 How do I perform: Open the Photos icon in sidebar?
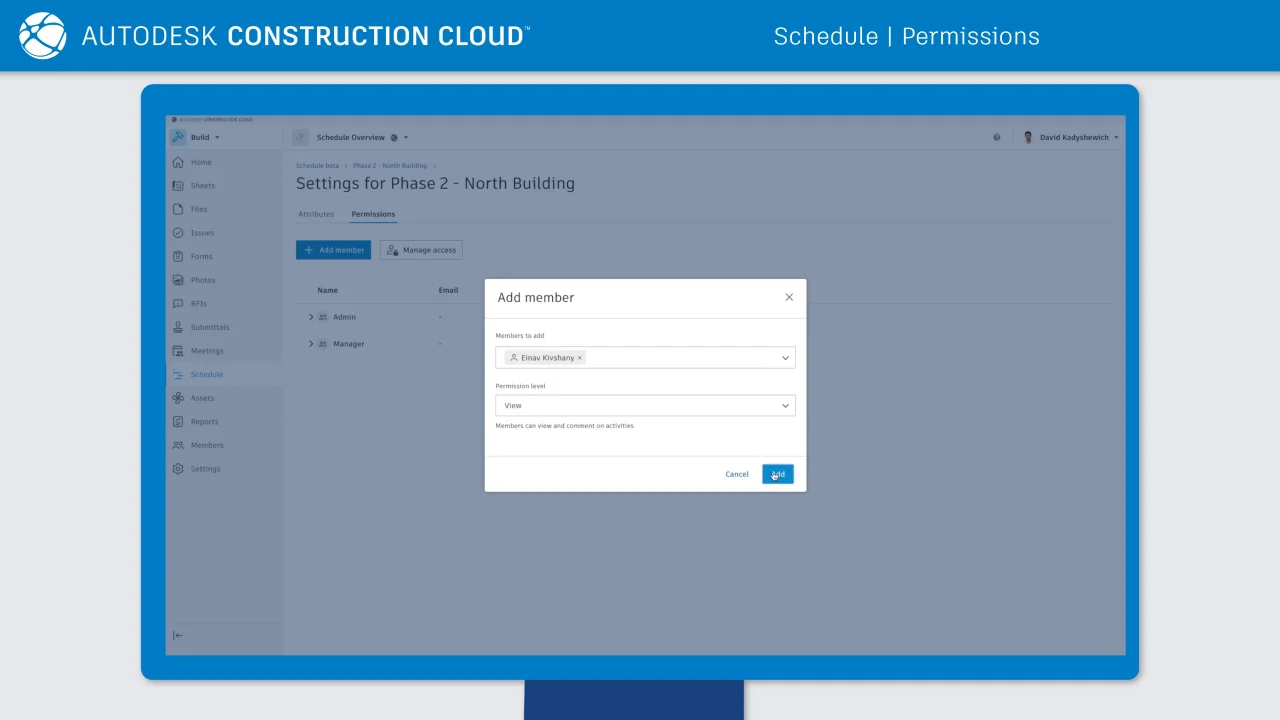click(x=178, y=280)
